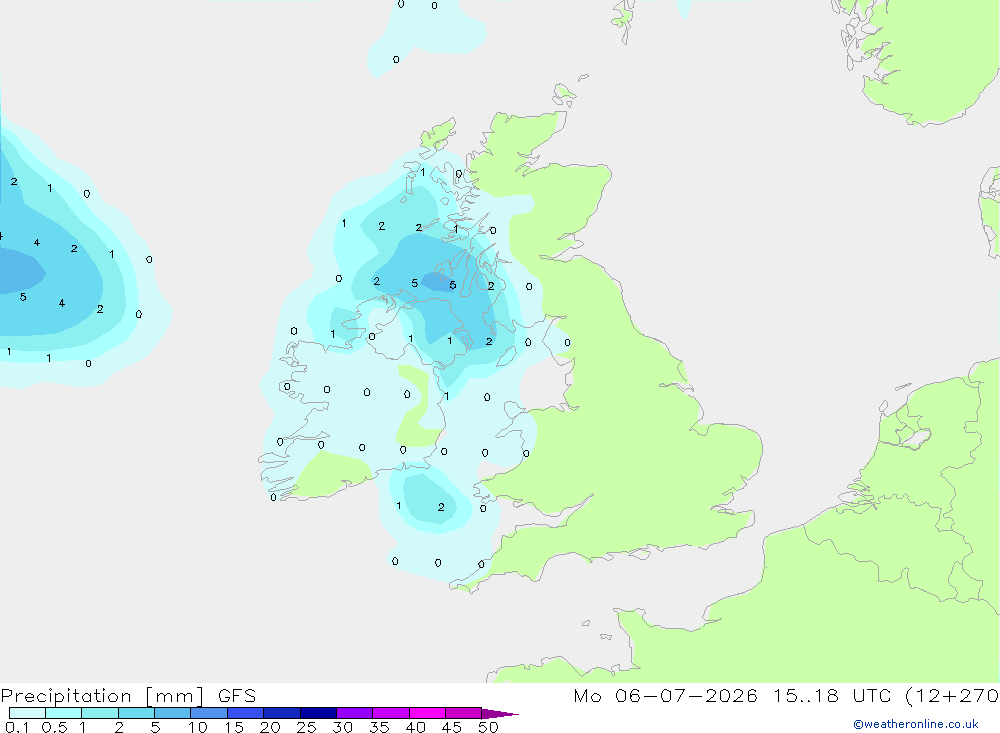The height and width of the screenshot is (733, 1000).
Task: Click the legend label '20'
Action: click(270, 727)
